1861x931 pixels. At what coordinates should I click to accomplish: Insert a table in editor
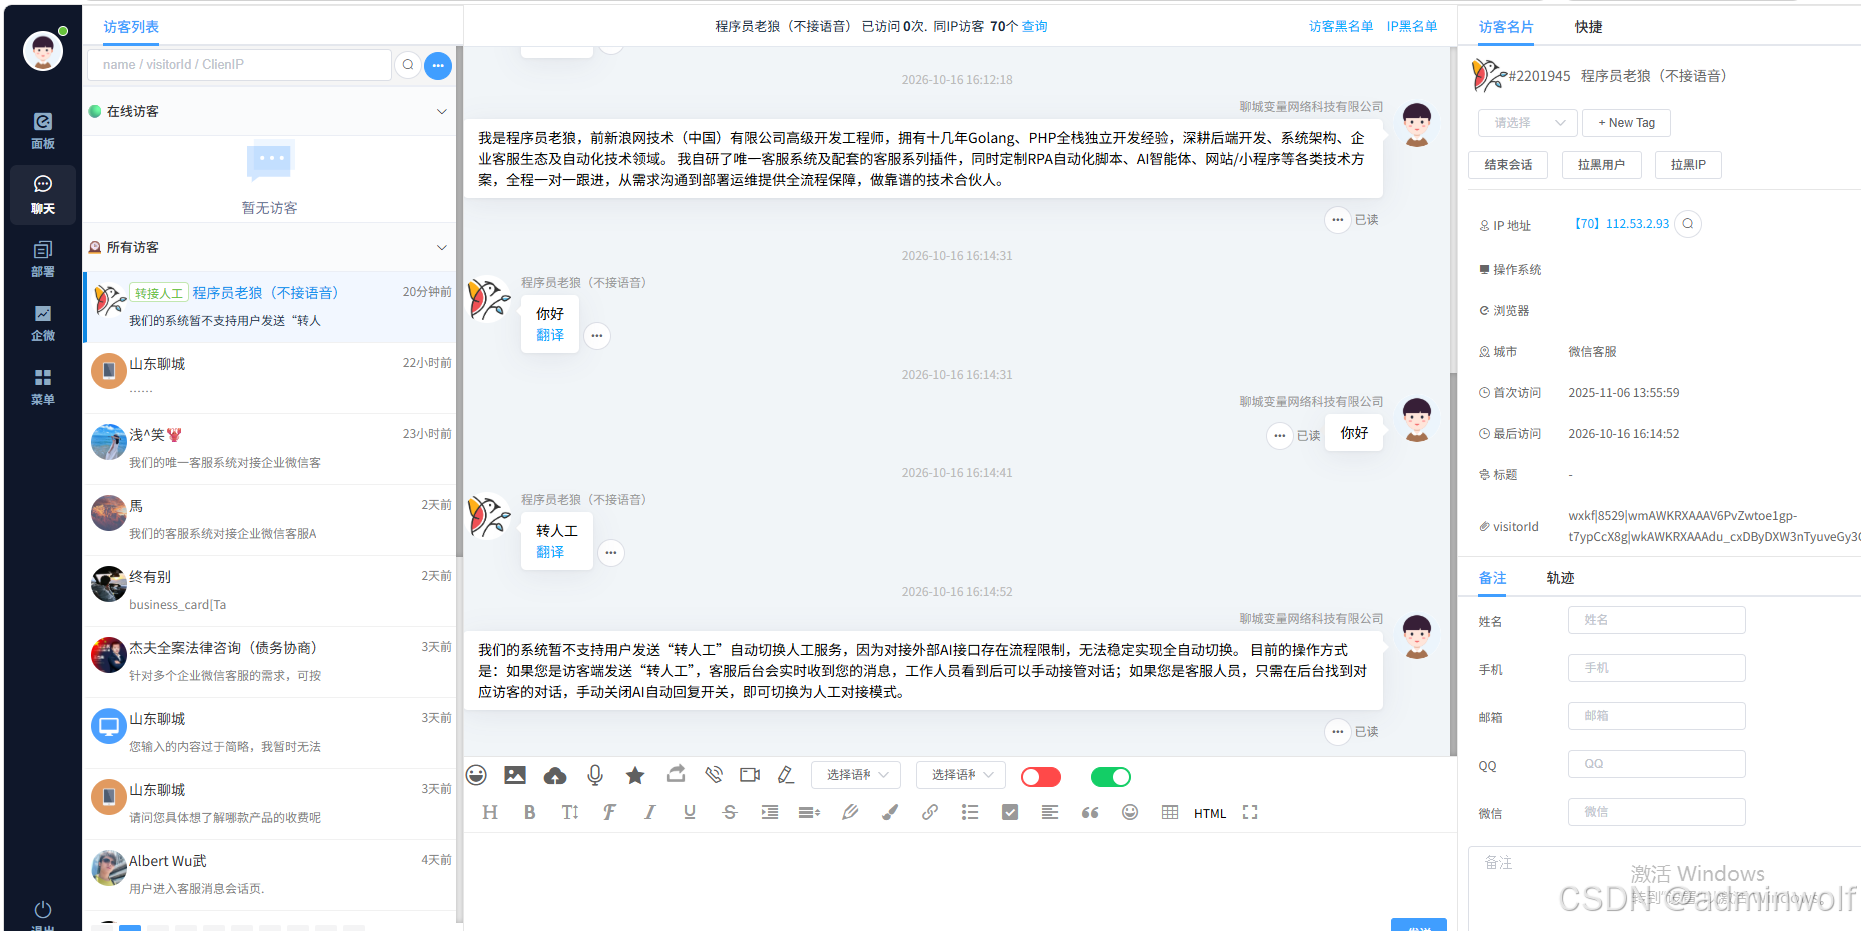[x=1170, y=813]
